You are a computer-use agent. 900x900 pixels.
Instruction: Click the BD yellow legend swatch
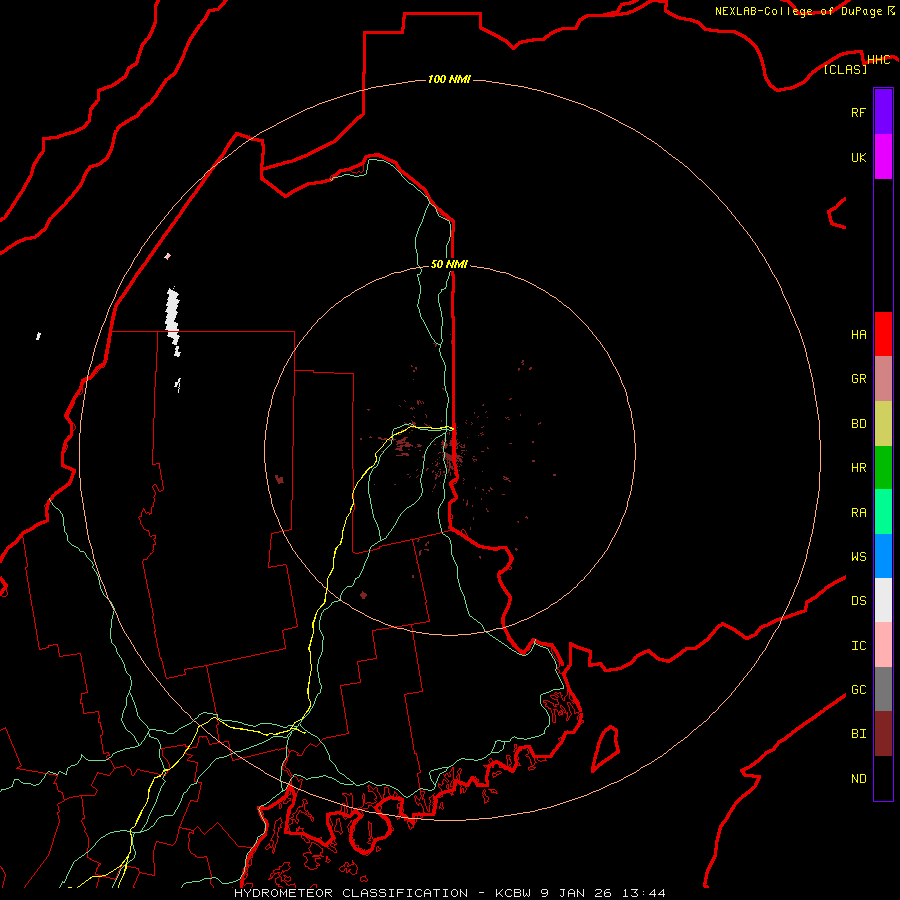(x=883, y=424)
